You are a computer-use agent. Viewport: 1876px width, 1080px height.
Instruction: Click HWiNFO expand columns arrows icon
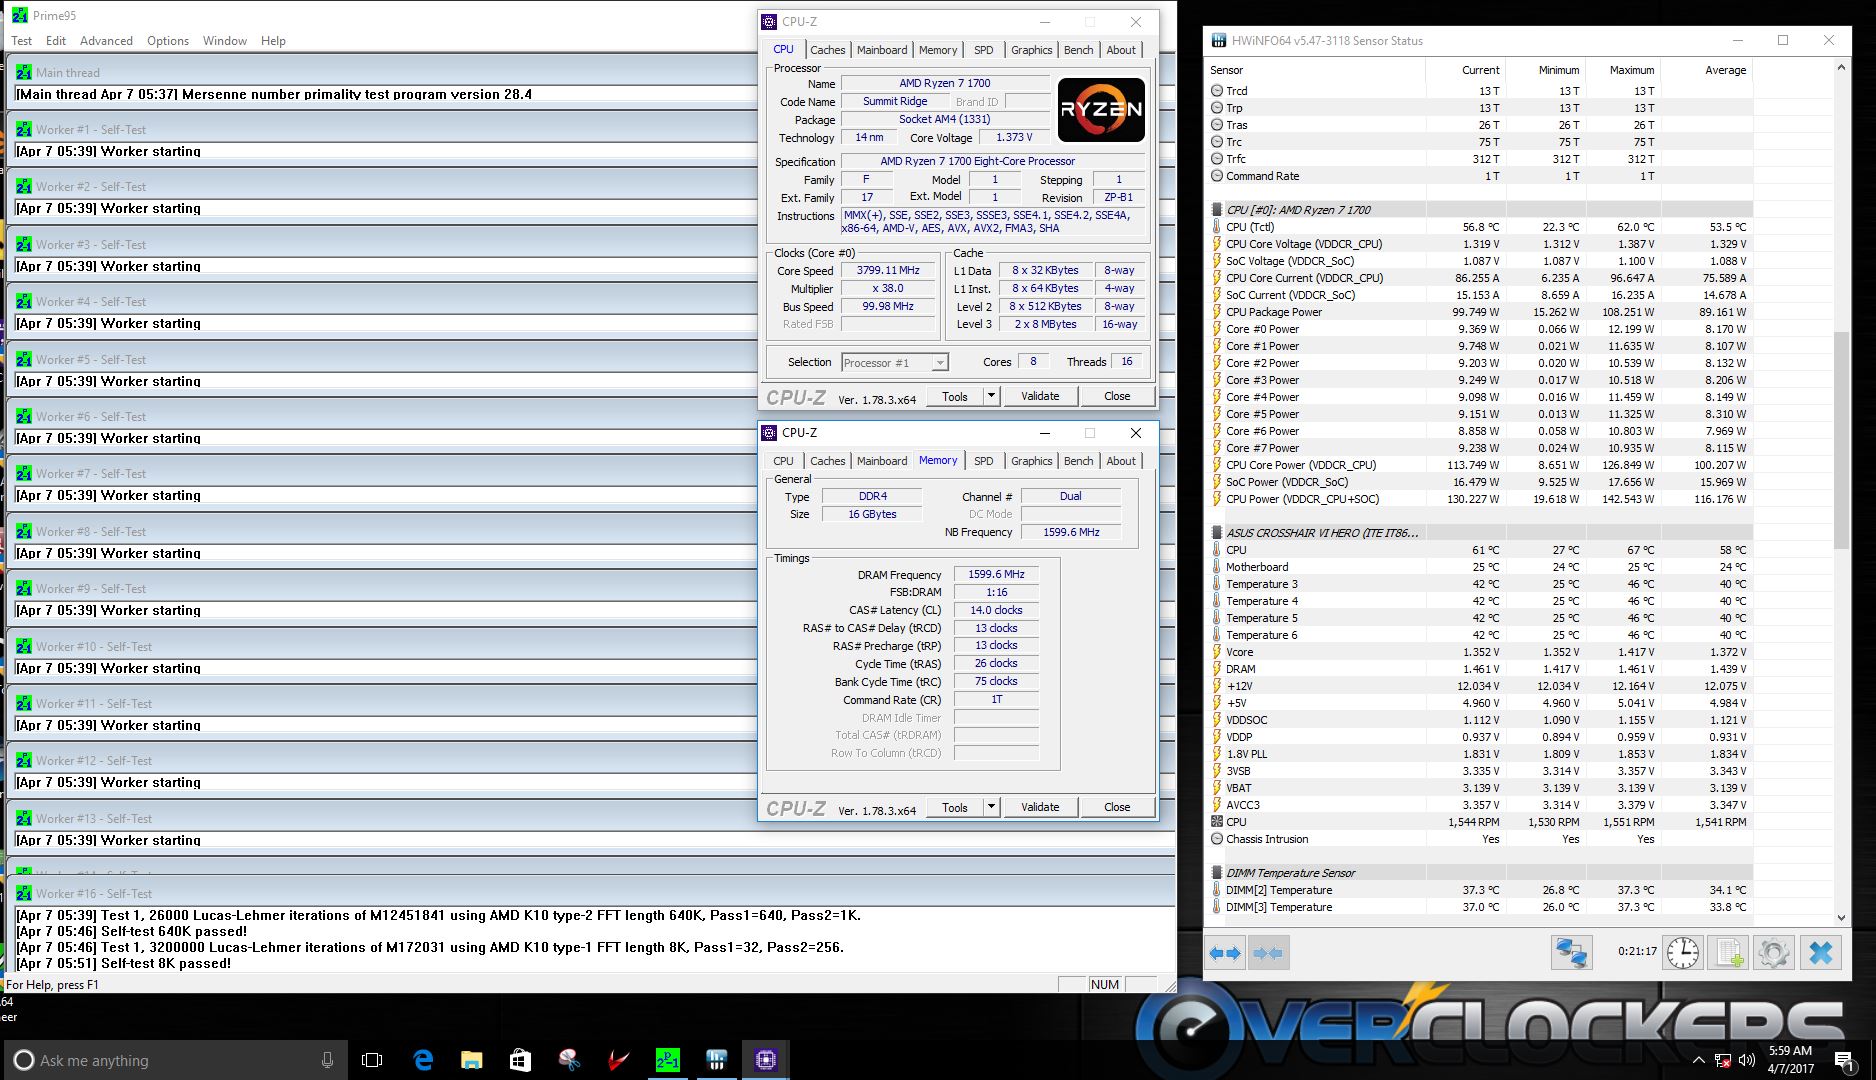click(1225, 953)
